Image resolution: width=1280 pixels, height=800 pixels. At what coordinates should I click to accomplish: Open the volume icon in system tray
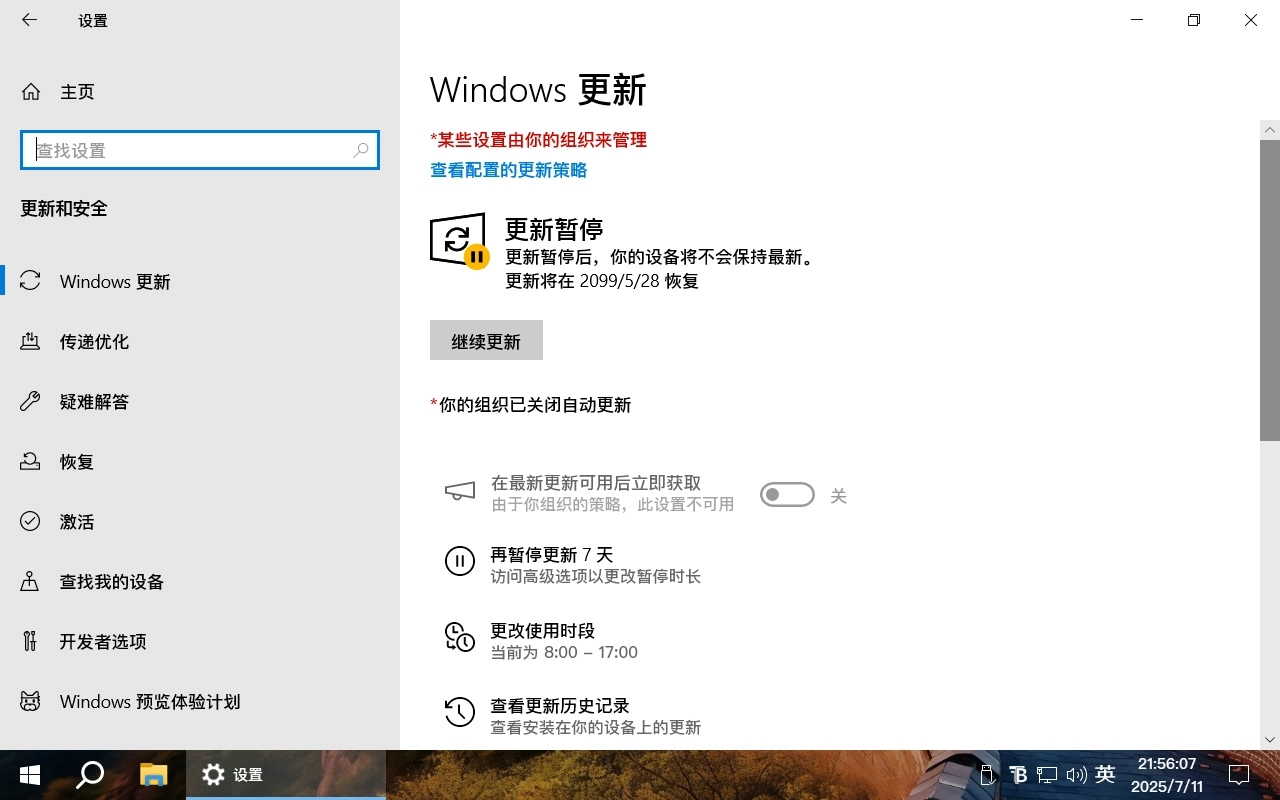click(x=1077, y=774)
